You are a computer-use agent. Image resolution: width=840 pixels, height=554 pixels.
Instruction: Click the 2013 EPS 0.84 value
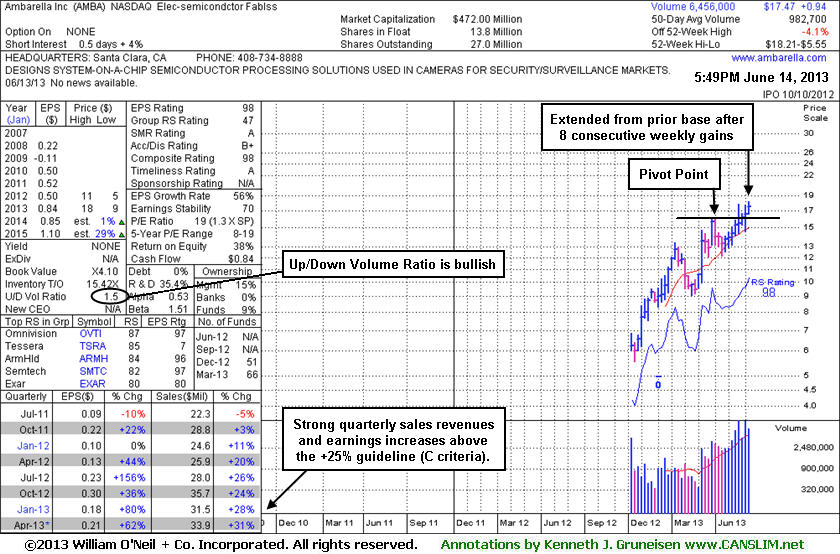tap(48, 208)
